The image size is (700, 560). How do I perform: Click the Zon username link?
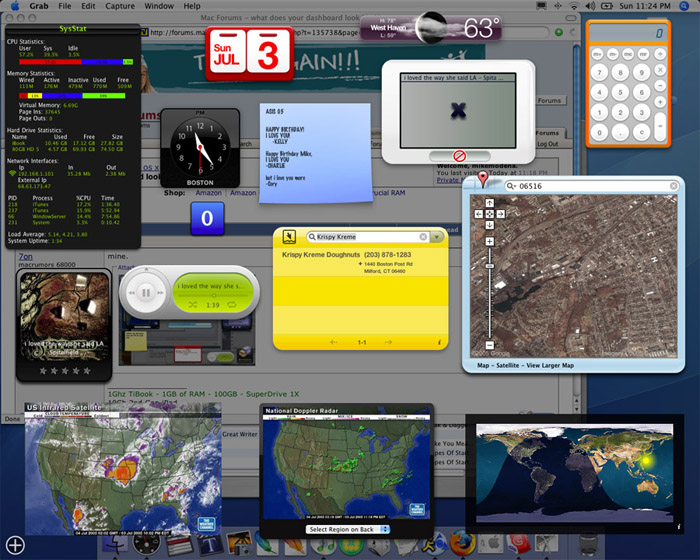25,256
